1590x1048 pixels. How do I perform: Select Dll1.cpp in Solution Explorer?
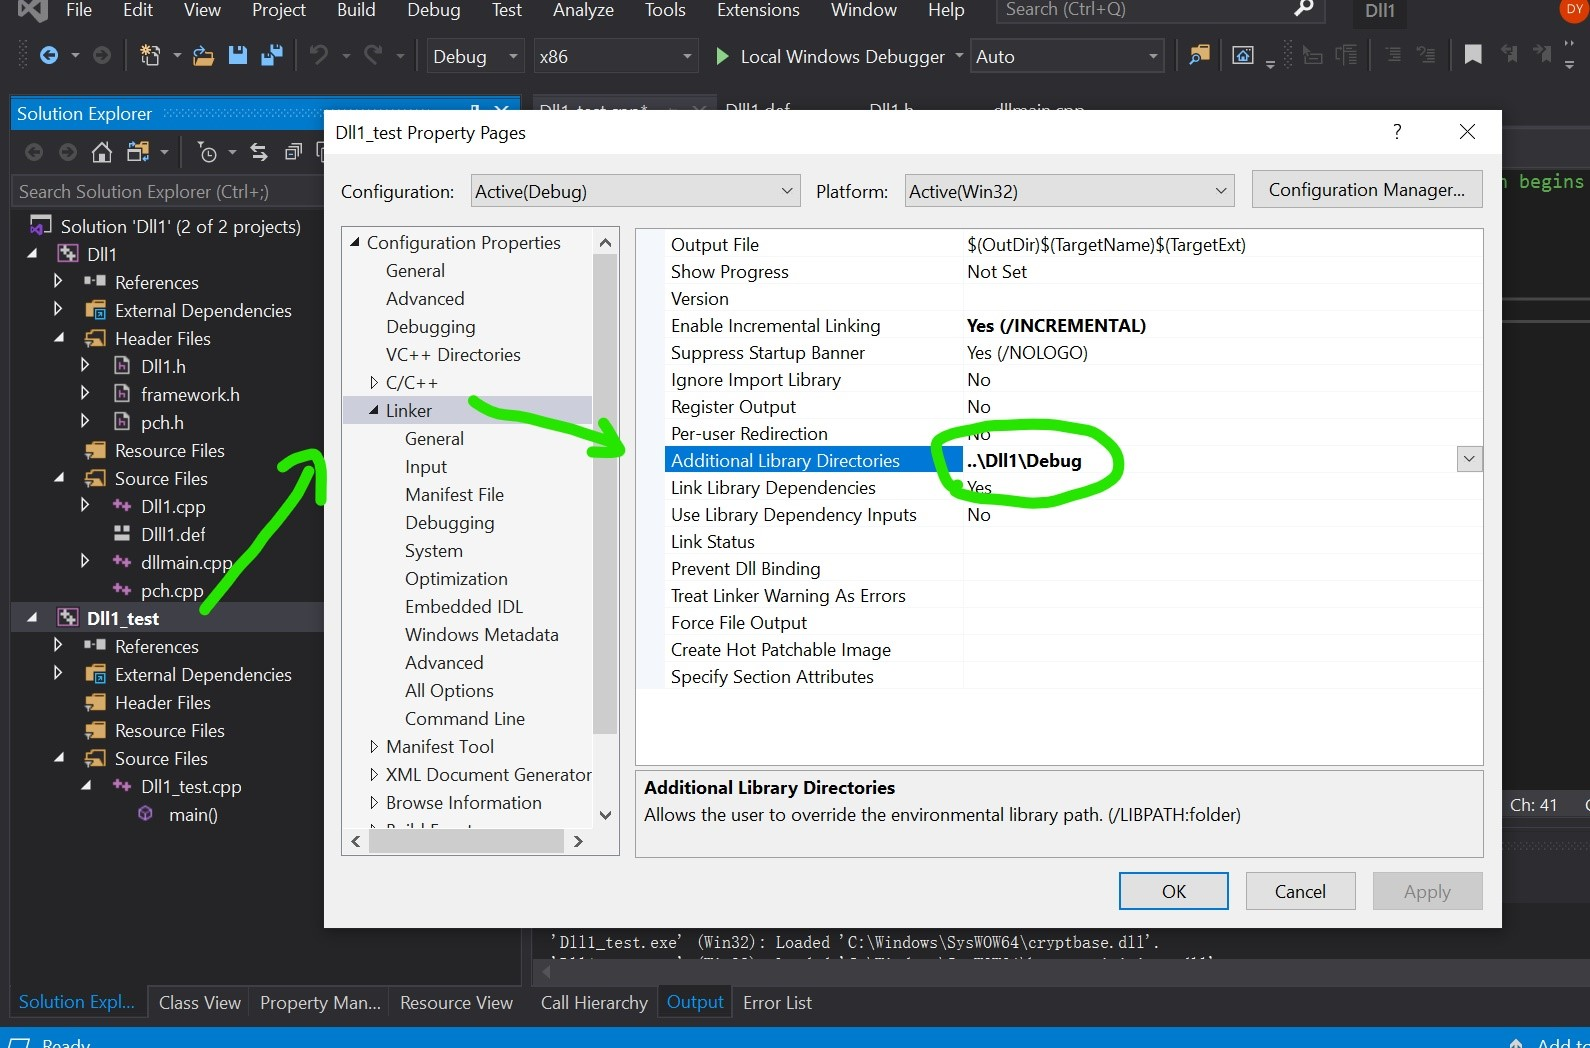(173, 506)
